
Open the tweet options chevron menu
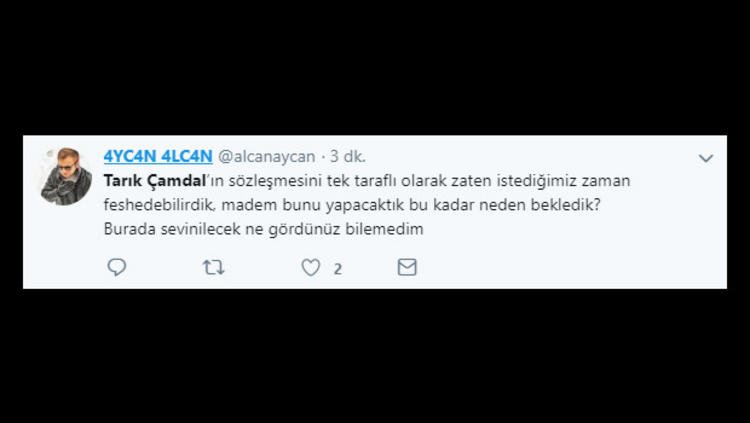(706, 158)
